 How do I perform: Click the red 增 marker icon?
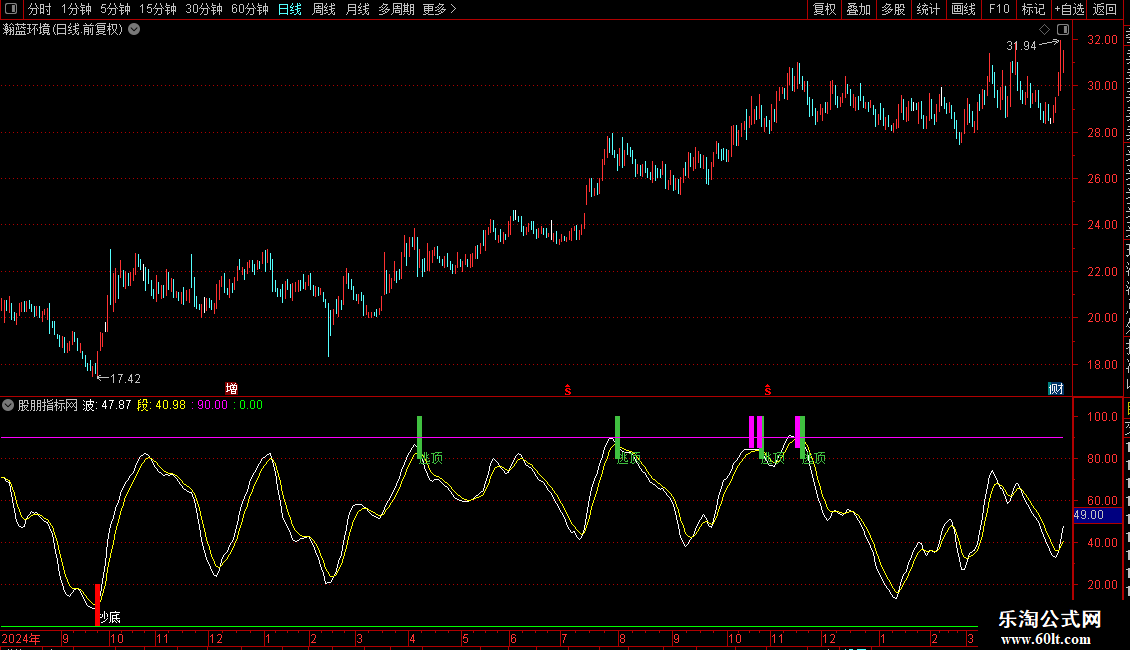231,388
